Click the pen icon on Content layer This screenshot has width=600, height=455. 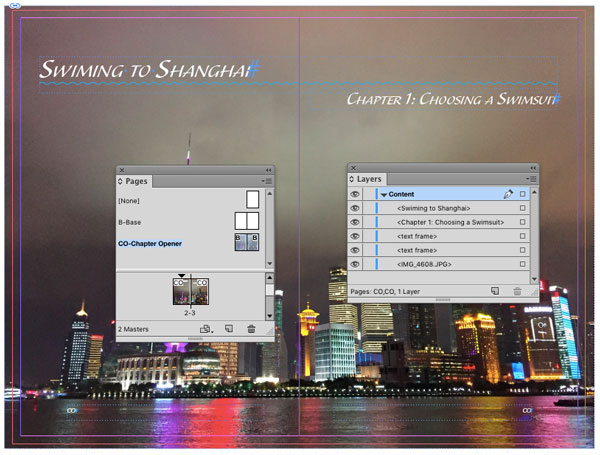pos(508,194)
